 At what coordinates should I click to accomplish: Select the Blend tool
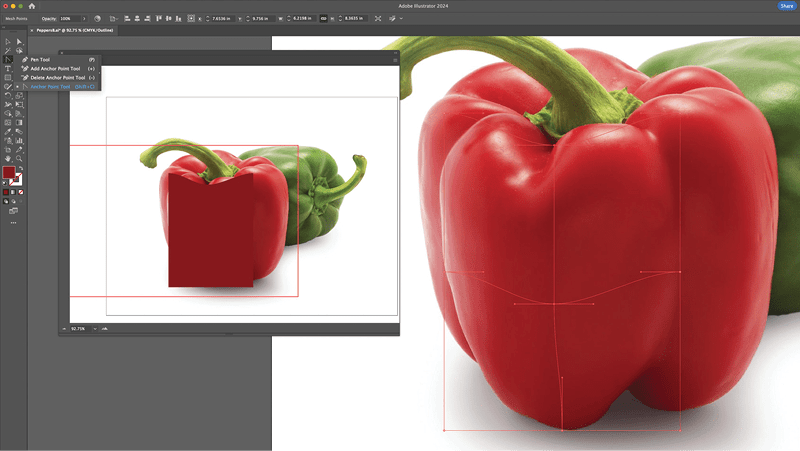tap(19, 132)
